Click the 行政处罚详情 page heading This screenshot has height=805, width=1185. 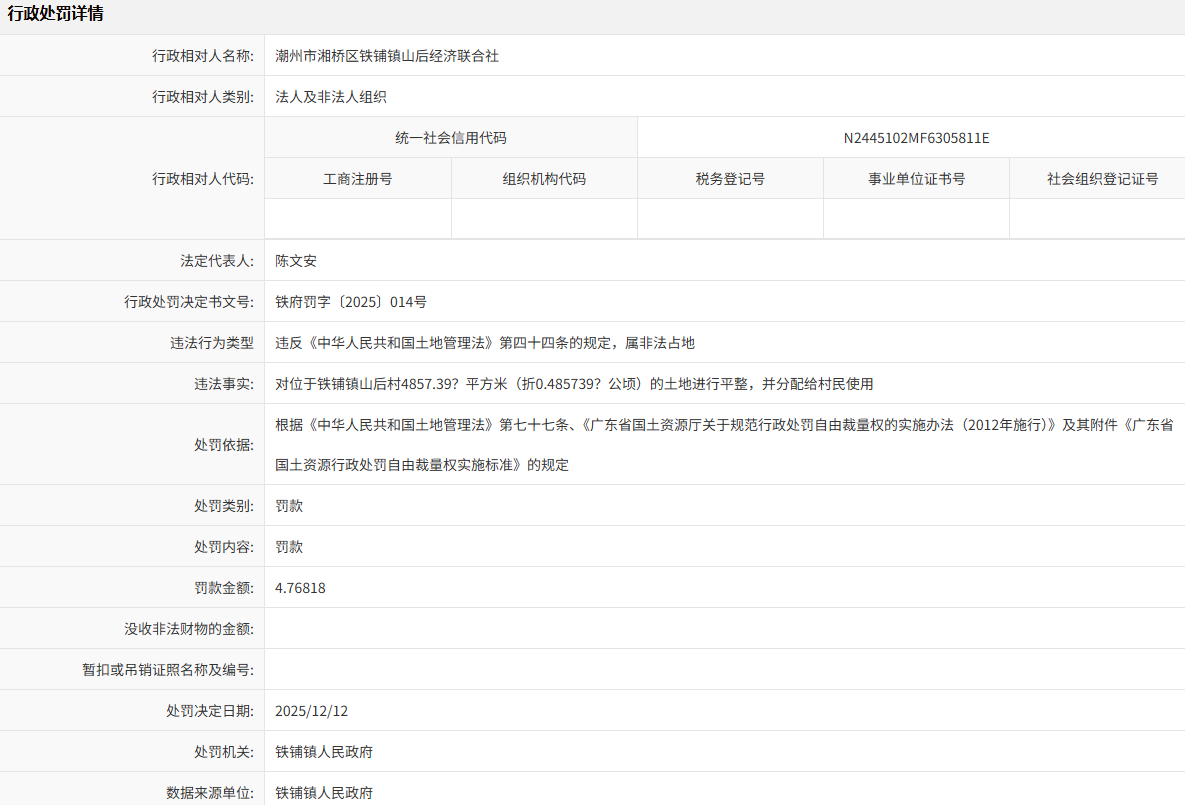pos(55,14)
